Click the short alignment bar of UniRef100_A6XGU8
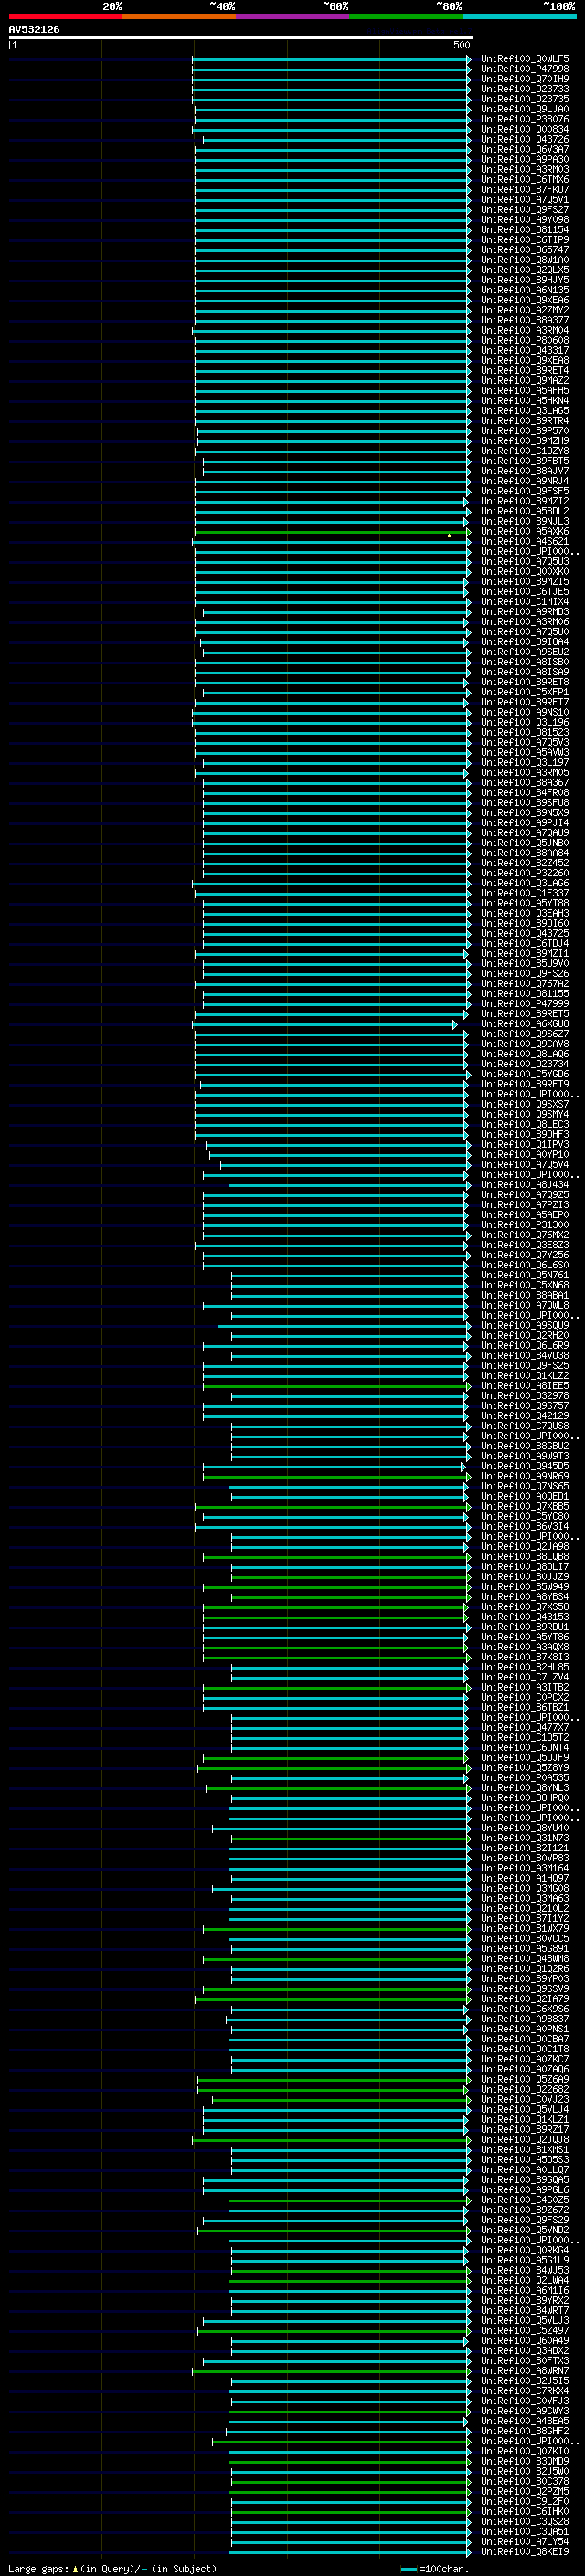This screenshot has height=2576, width=585. (x=325, y=1025)
